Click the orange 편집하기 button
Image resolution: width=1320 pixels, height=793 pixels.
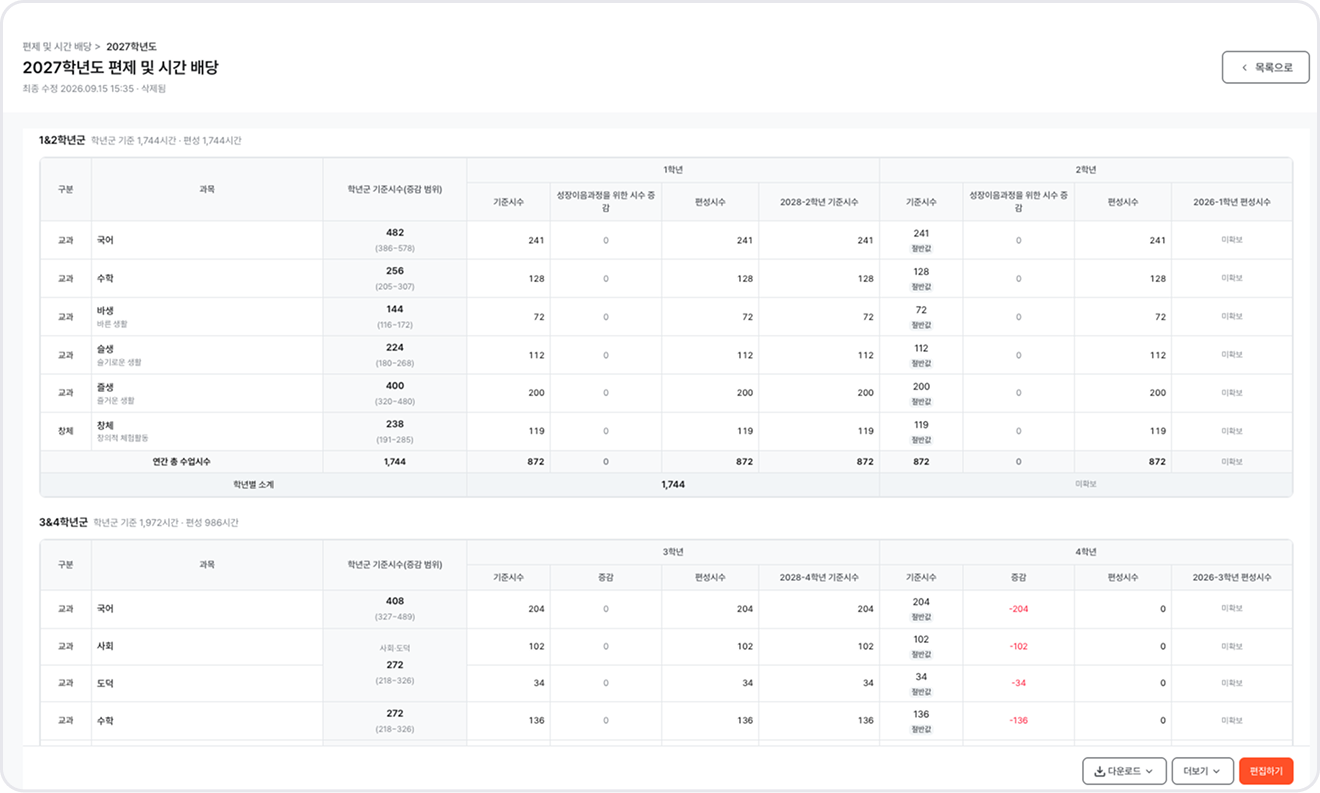pyautogui.click(x=1266, y=771)
